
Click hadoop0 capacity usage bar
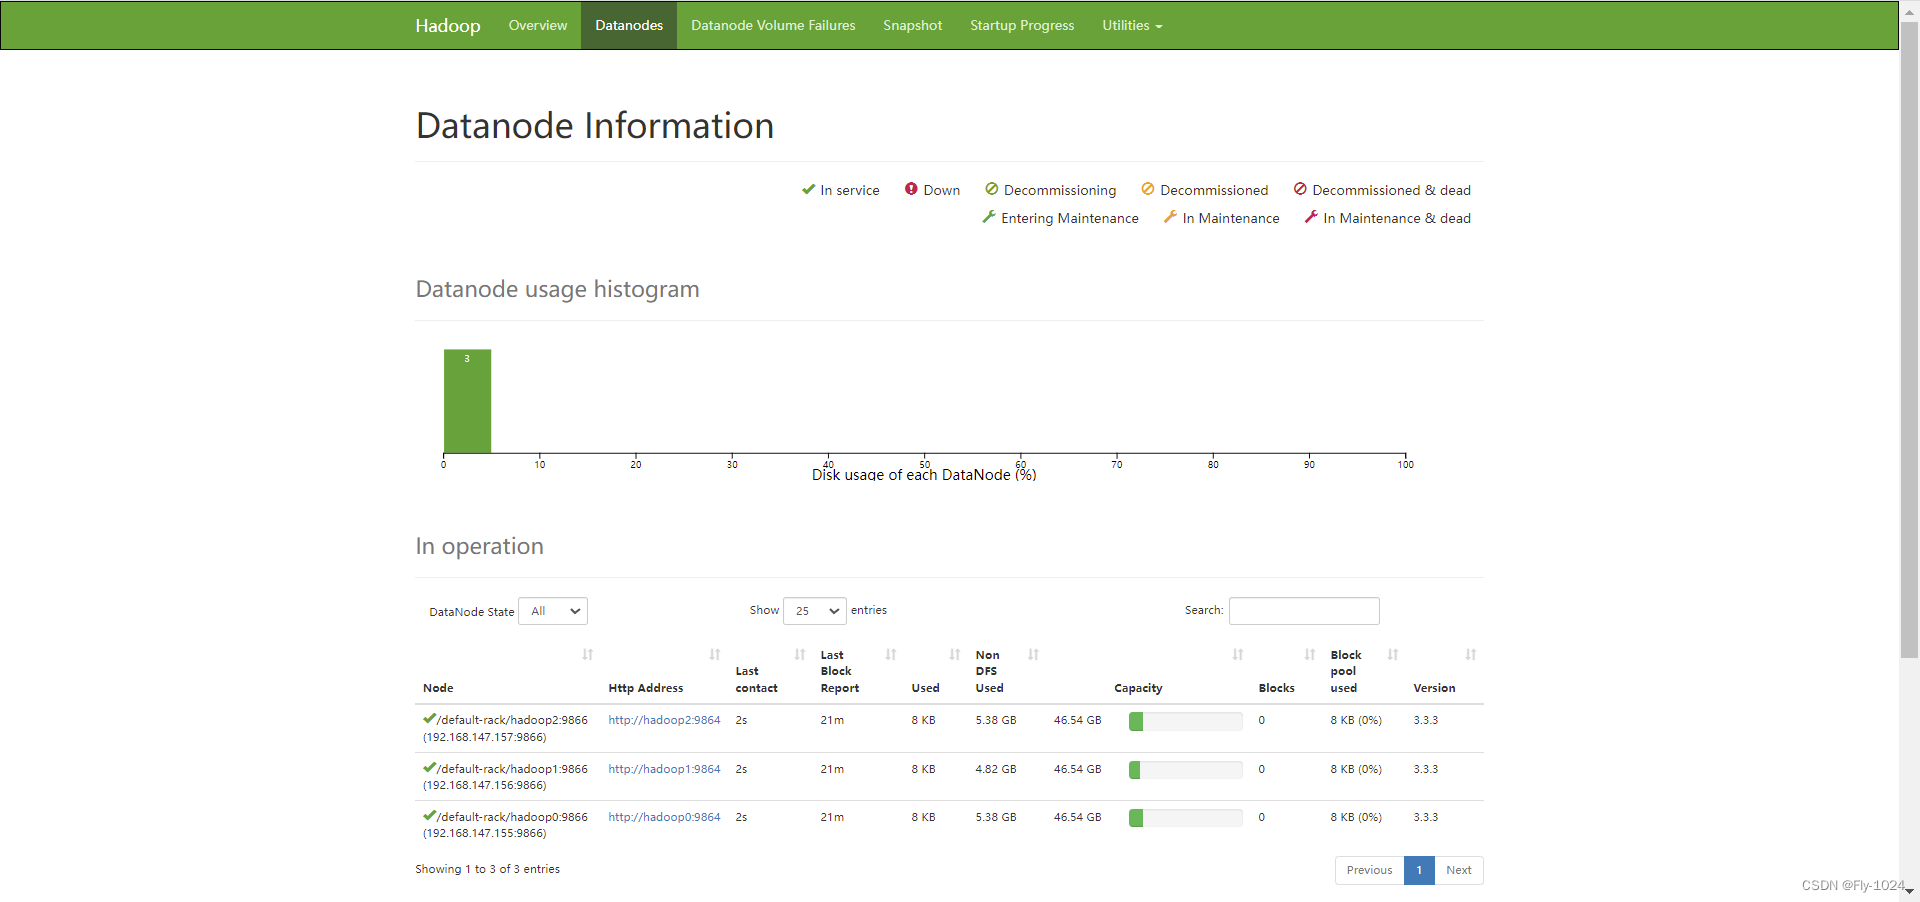pos(1186,818)
